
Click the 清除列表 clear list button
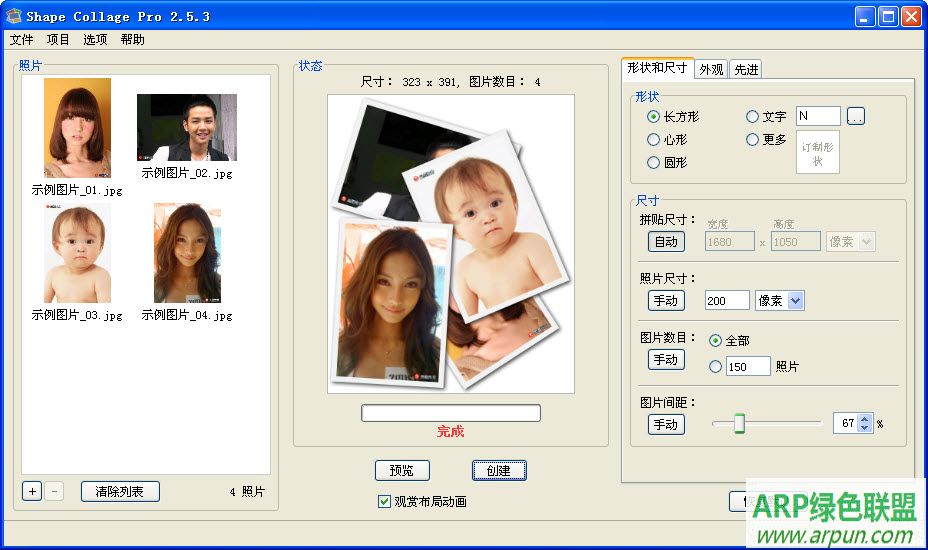pyautogui.click(x=120, y=491)
